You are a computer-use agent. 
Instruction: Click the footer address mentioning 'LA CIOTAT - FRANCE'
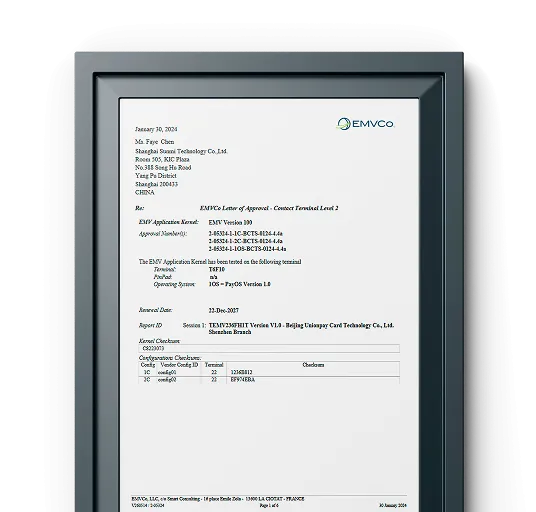click(x=218, y=499)
